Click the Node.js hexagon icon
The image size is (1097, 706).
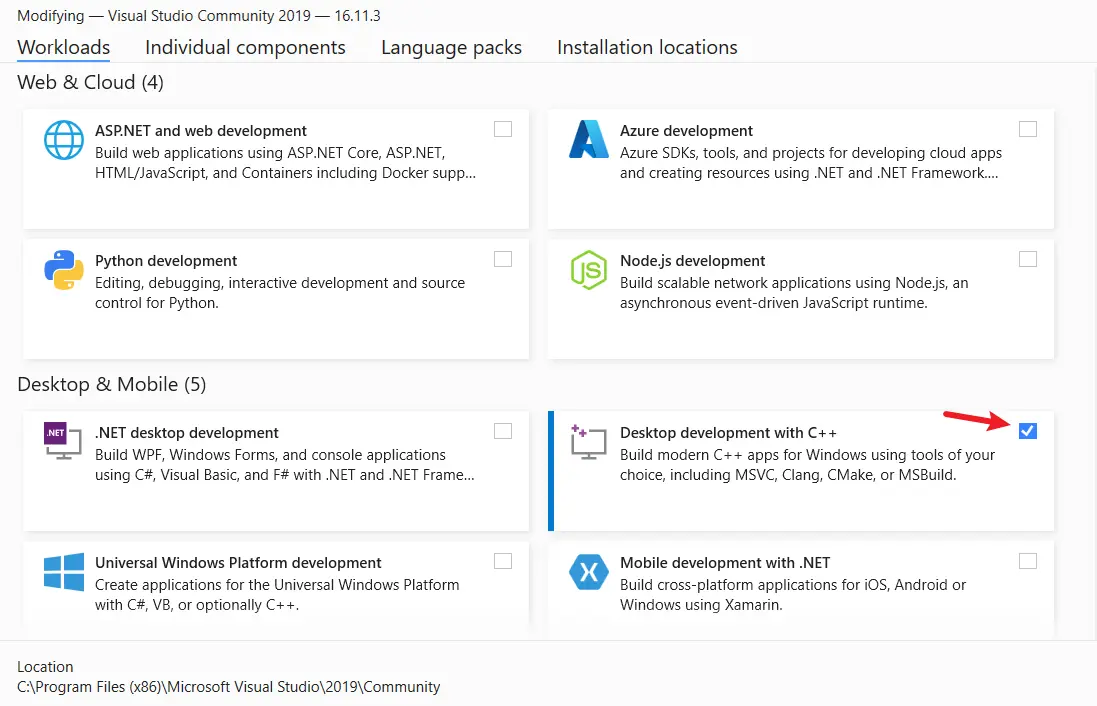pyautogui.click(x=588, y=270)
